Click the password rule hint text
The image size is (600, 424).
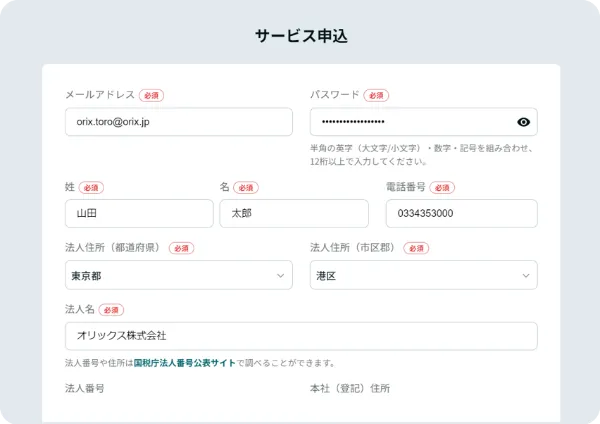pyautogui.click(x=422, y=155)
